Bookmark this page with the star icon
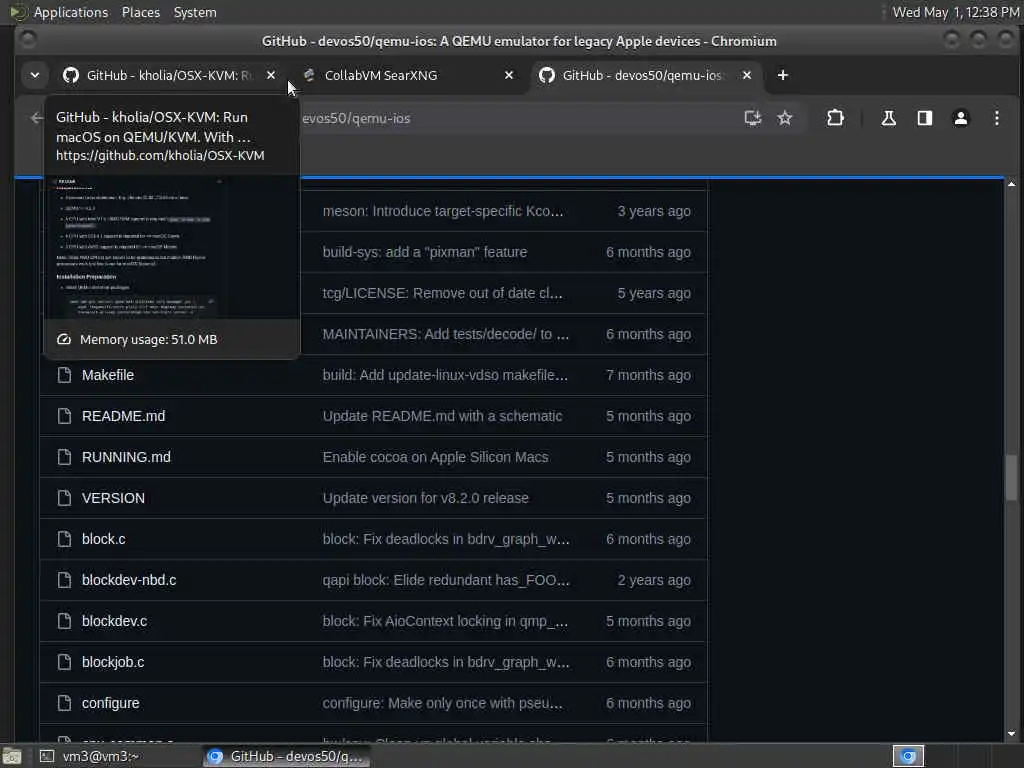The height and width of the screenshot is (768, 1024). point(784,118)
